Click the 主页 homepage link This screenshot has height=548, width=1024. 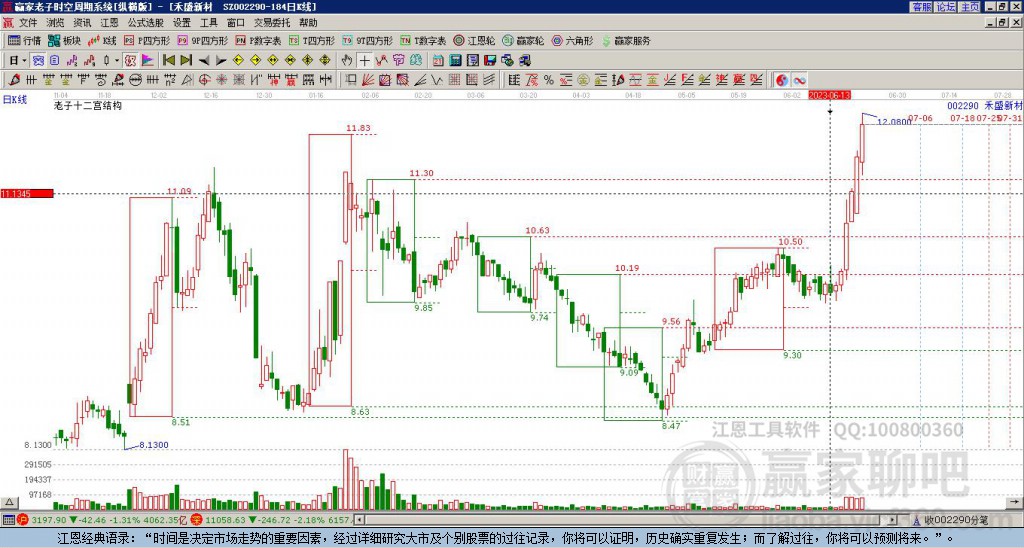970,7
